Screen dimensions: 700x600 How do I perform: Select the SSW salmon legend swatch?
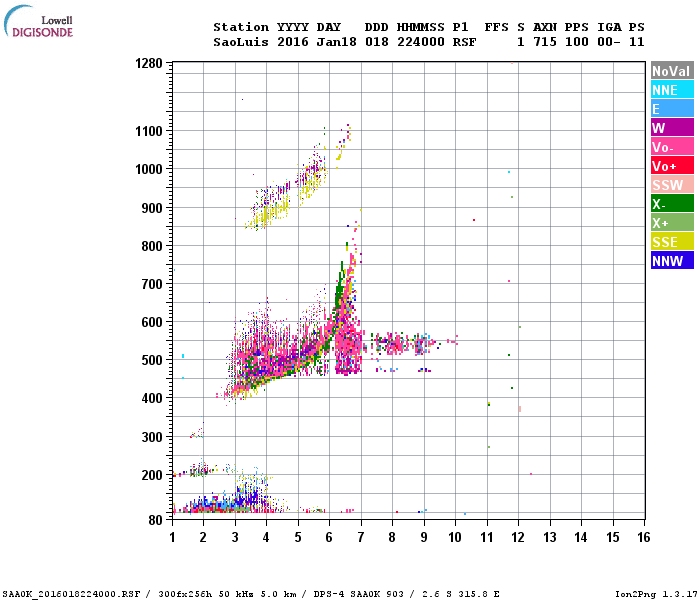point(672,184)
